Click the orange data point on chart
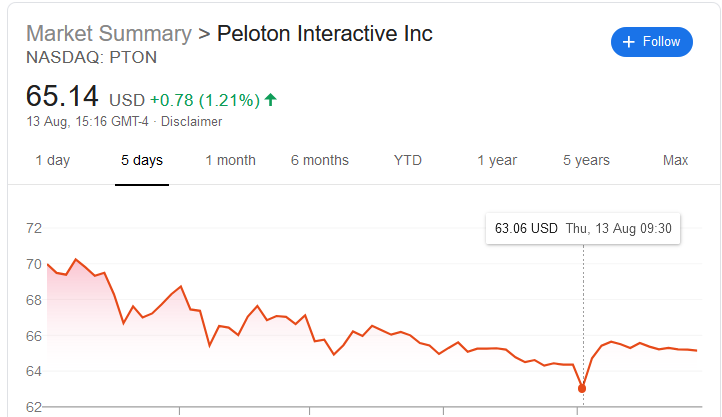The height and width of the screenshot is (417, 722). (x=582, y=388)
